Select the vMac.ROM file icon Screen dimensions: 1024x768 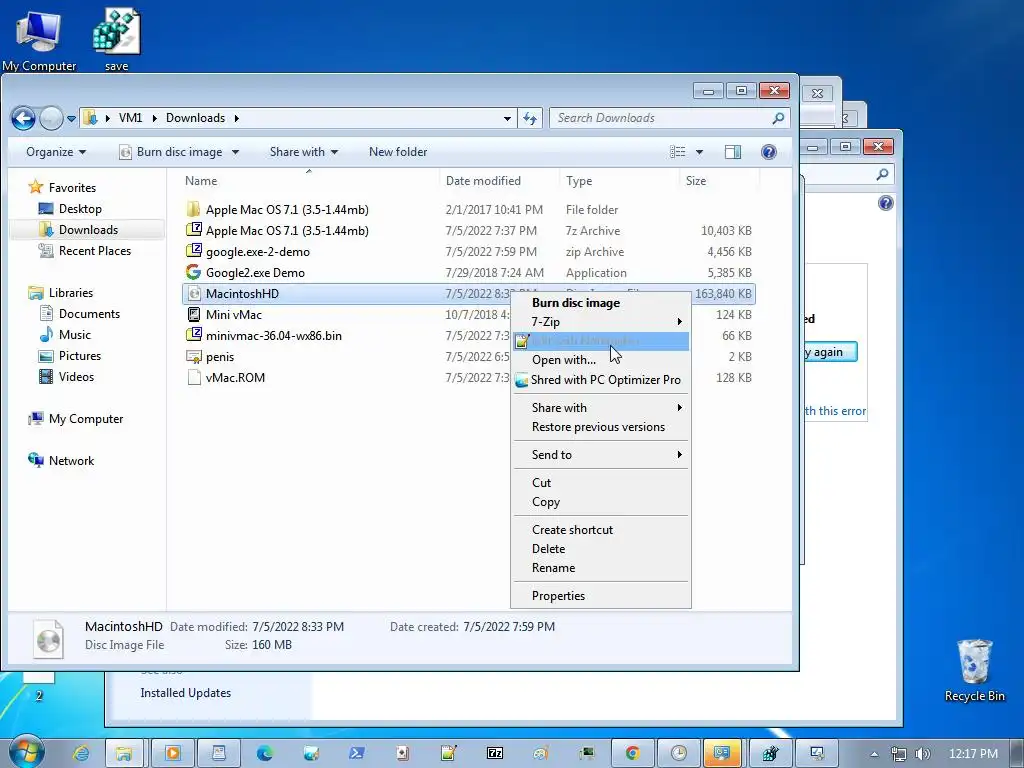193,377
